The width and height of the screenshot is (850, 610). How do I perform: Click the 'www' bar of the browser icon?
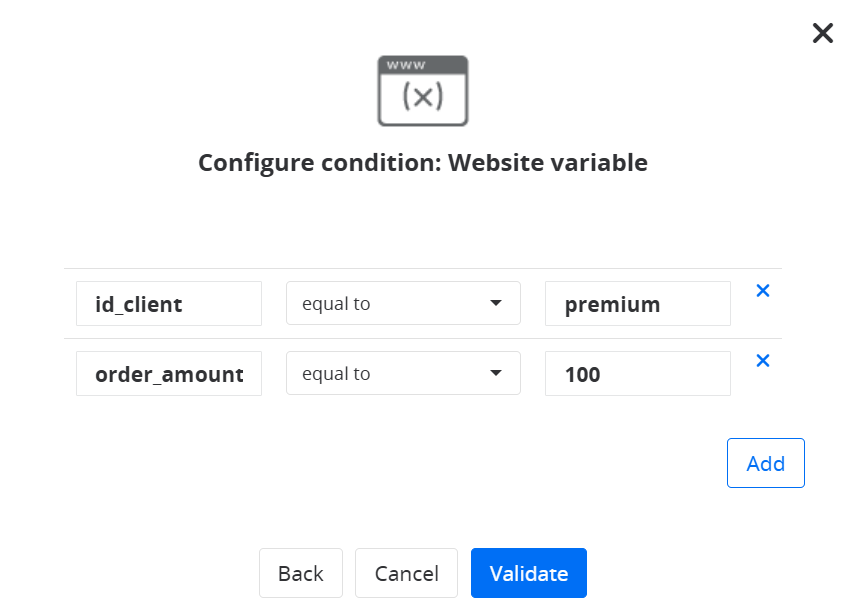coord(422,66)
